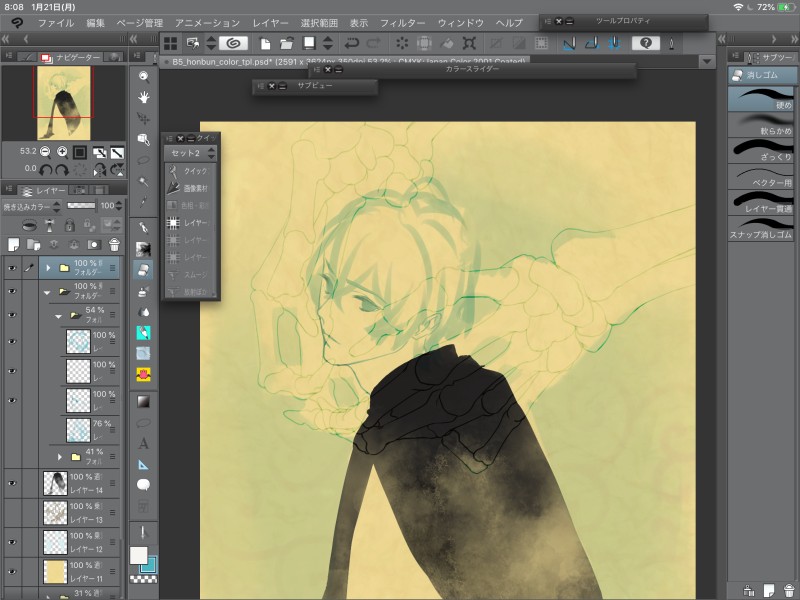Toggle visibility of レイヤー 11
This screenshot has height=600, width=800.
click(x=12, y=573)
